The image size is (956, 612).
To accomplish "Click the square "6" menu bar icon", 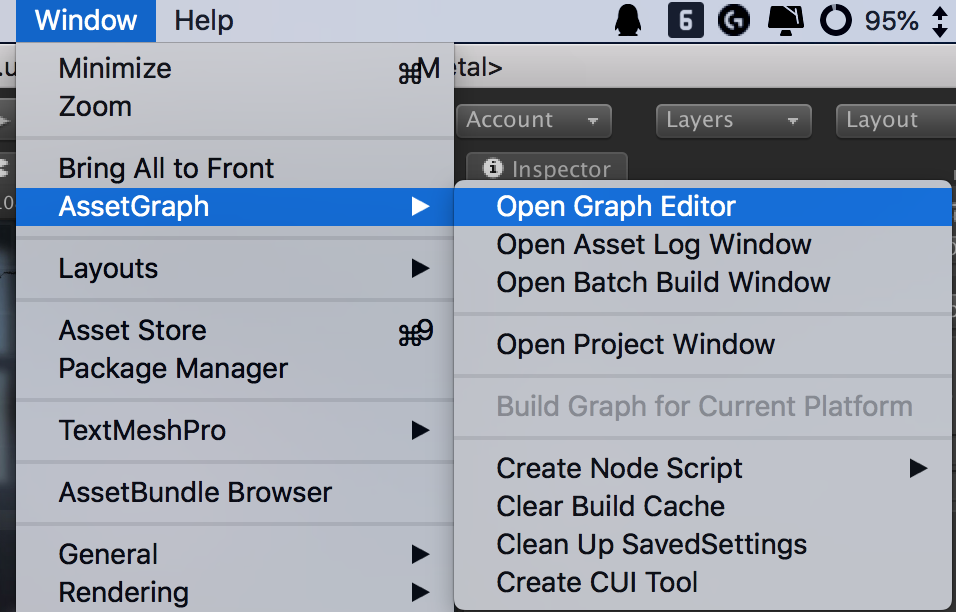I will click(685, 20).
